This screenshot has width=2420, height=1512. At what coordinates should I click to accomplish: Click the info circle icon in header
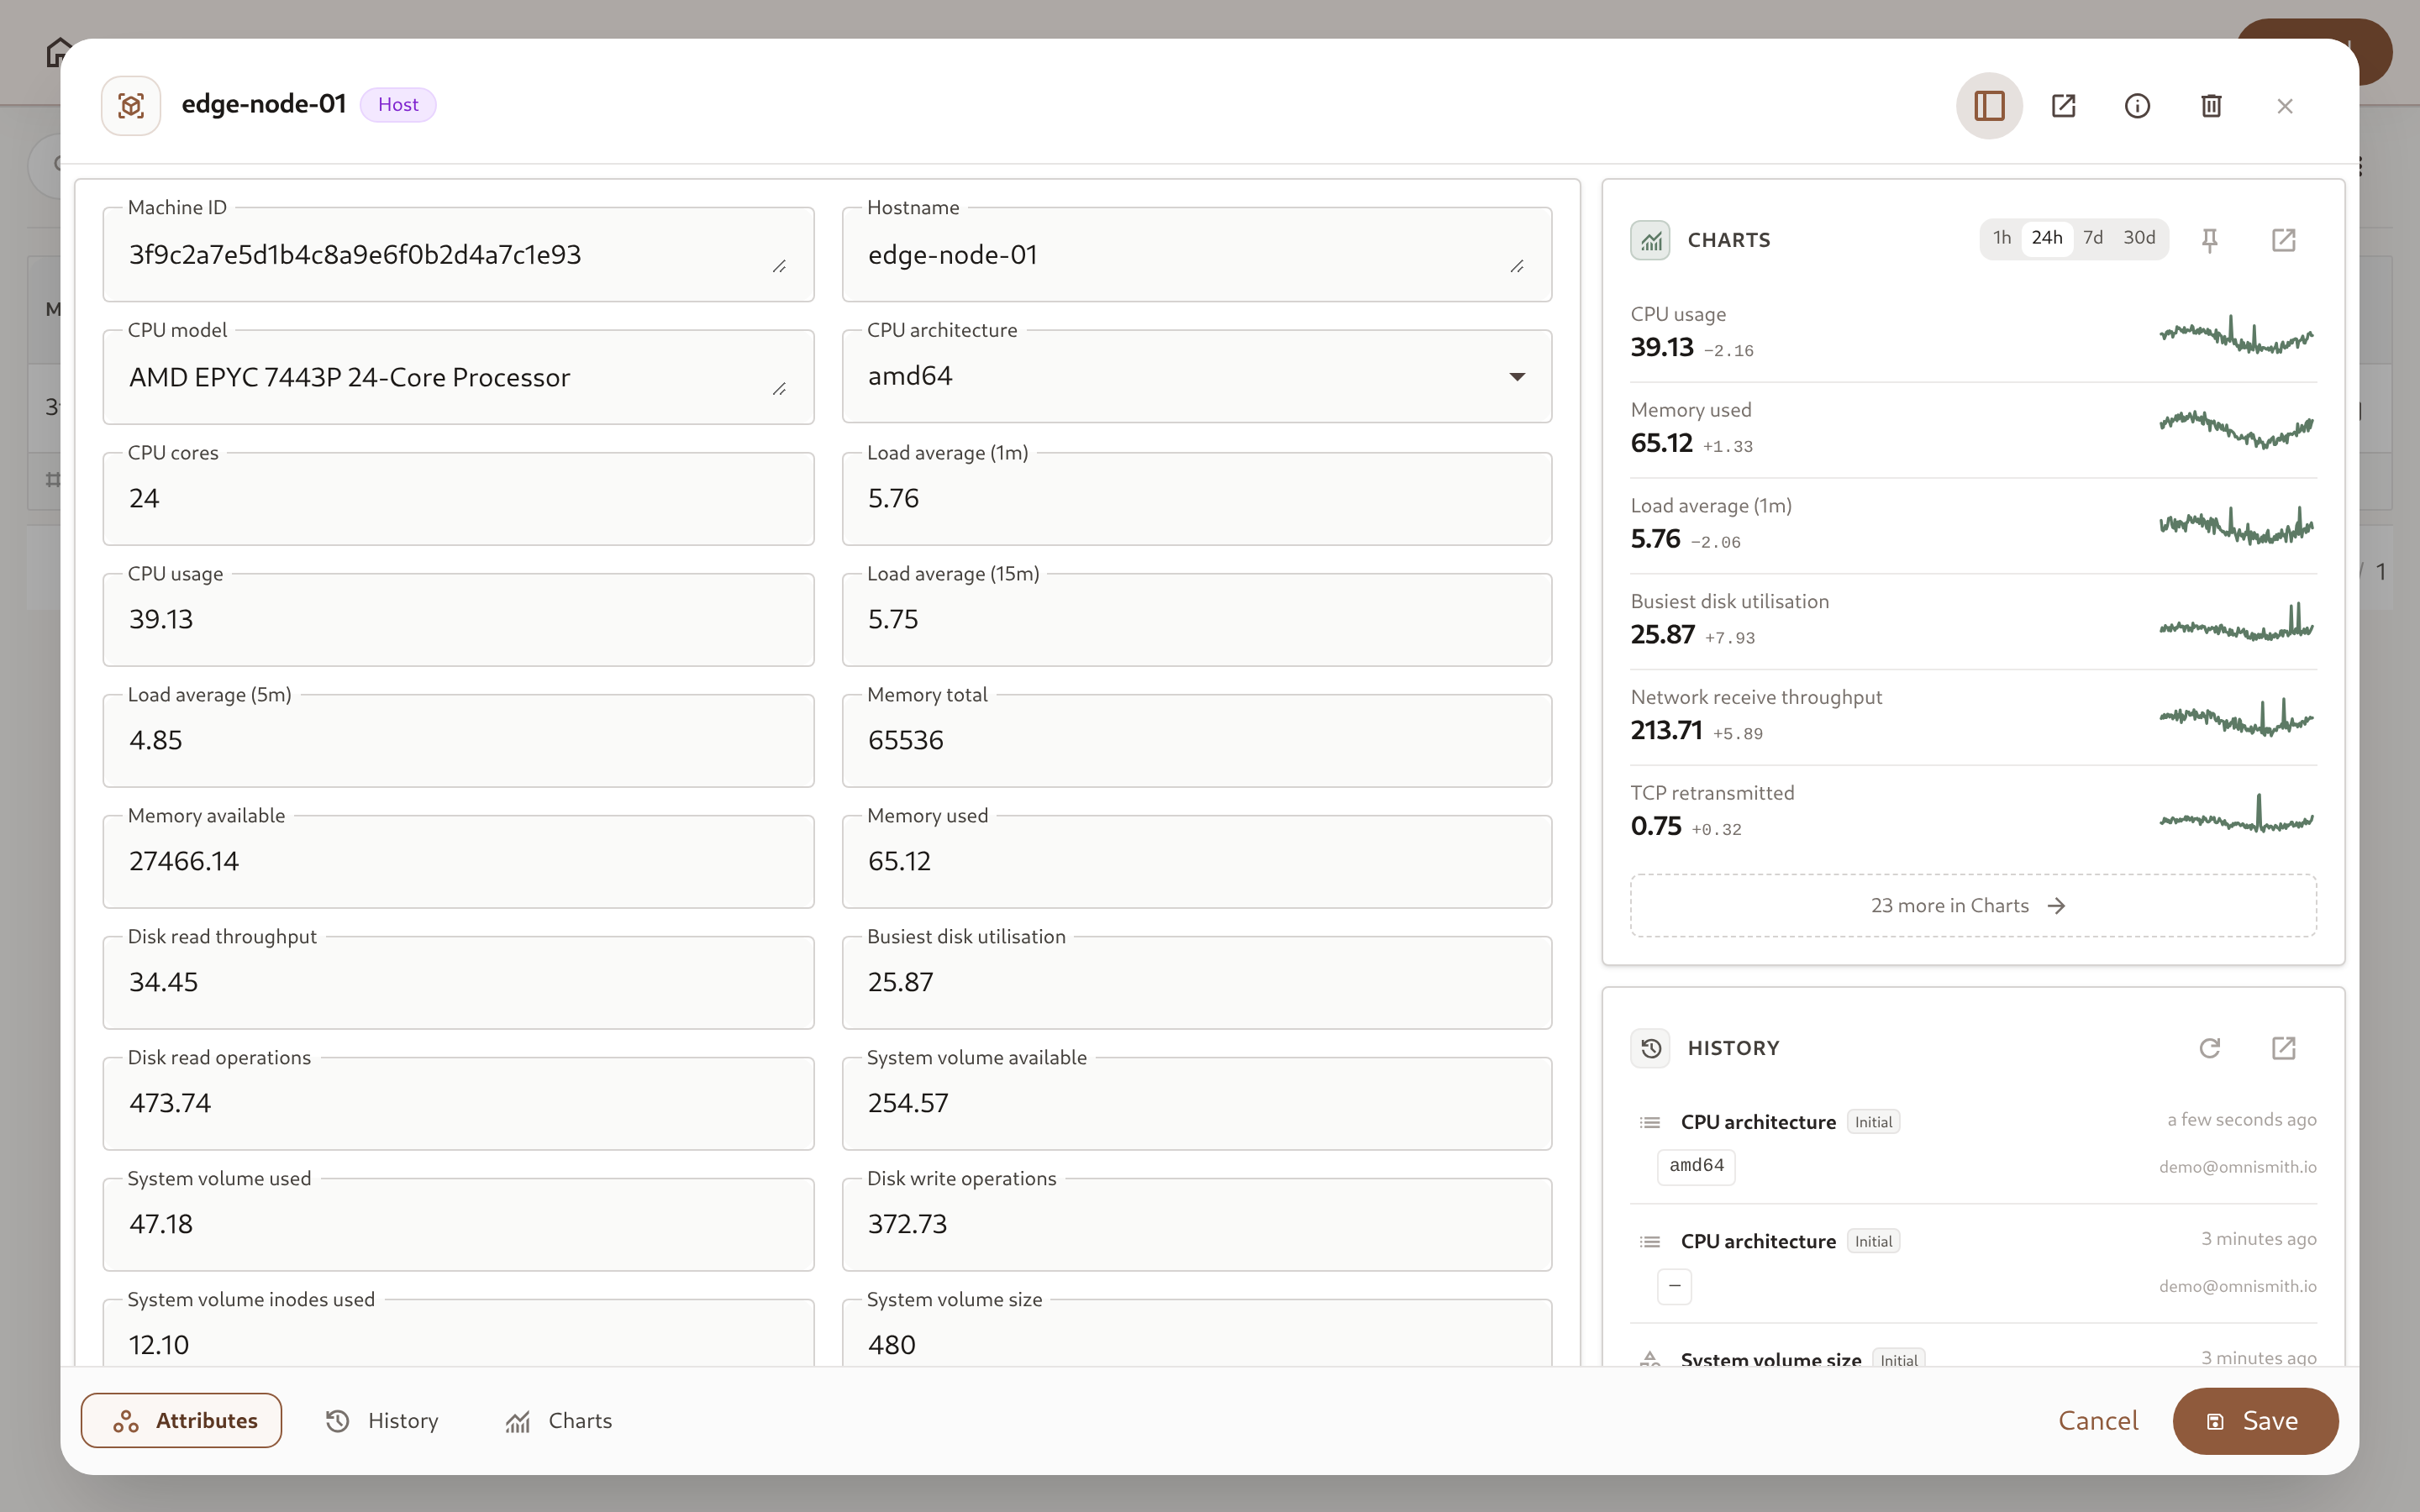coord(2137,105)
